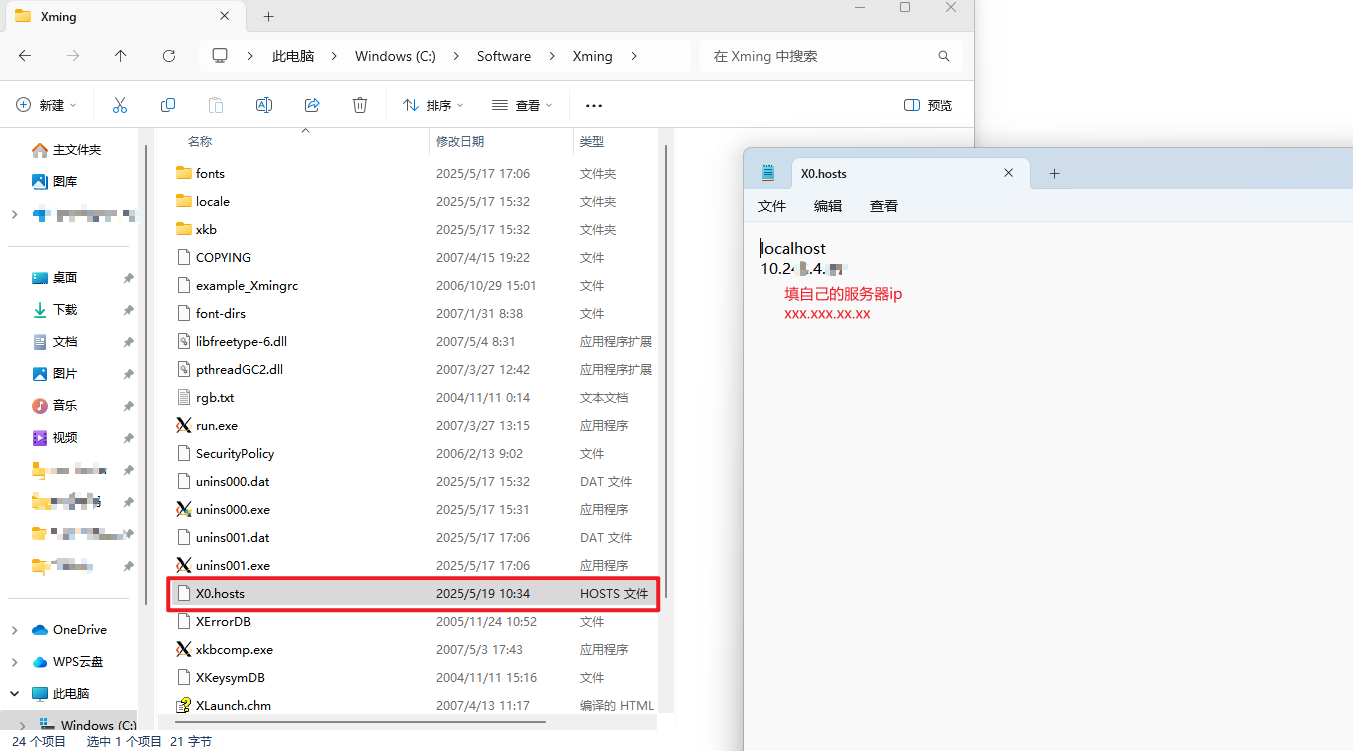1353x751 pixels.
Task: Click the Copy icon in Explorer toolbar
Action: (168, 105)
